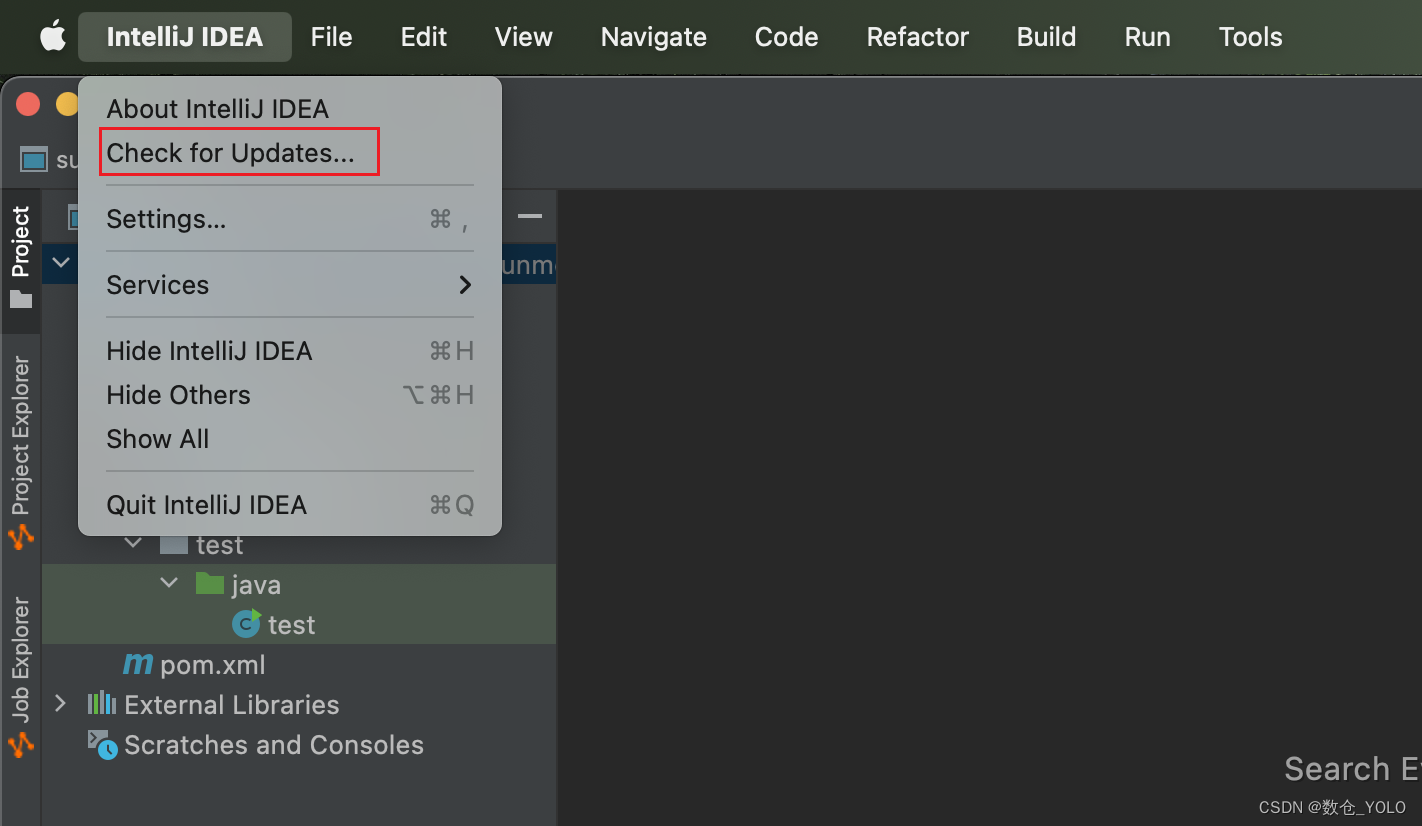Select the test folder in tree
This screenshot has height=826, width=1422.
[220, 545]
